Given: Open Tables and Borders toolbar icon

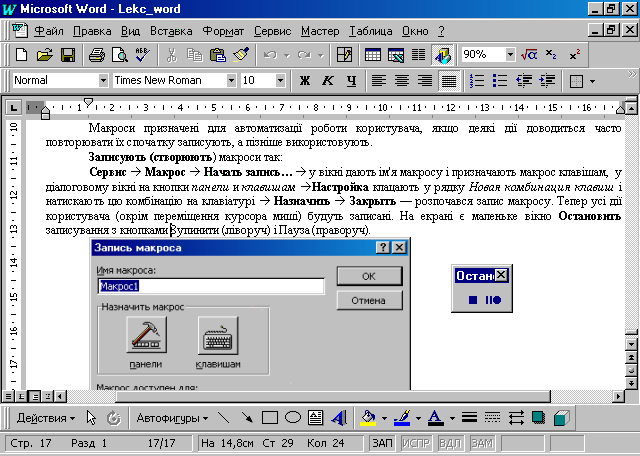Looking at the screenshot, I should [x=344, y=55].
